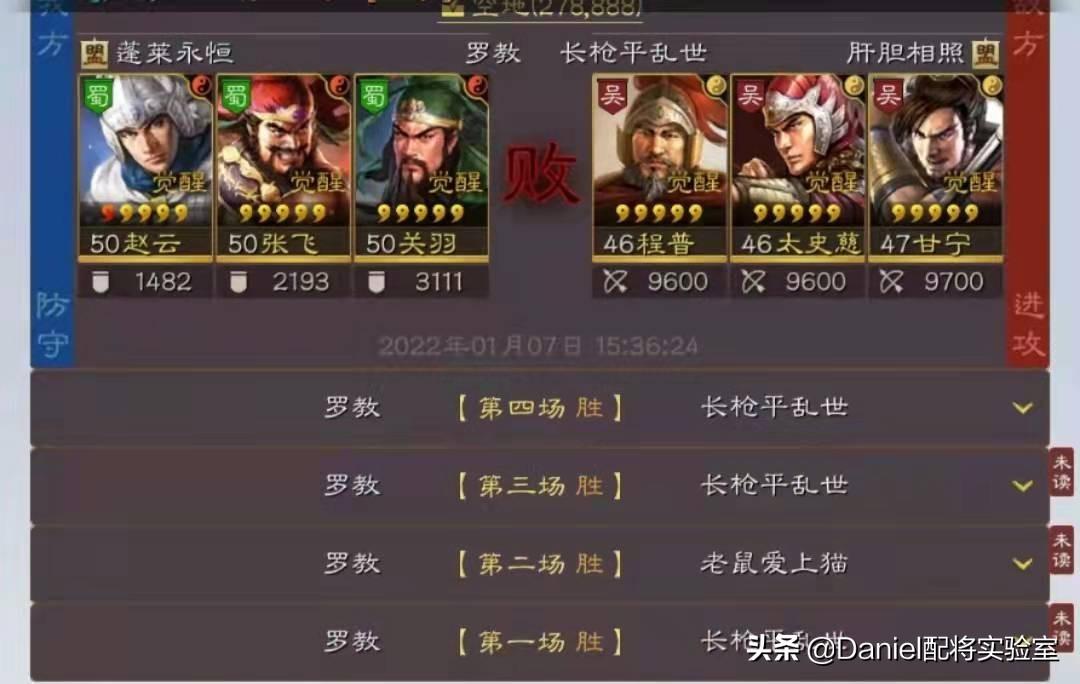Open Gan Ning (甘宁) hero portrait
Image resolution: width=1080 pixels, height=684 pixels.
(x=935, y=167)
